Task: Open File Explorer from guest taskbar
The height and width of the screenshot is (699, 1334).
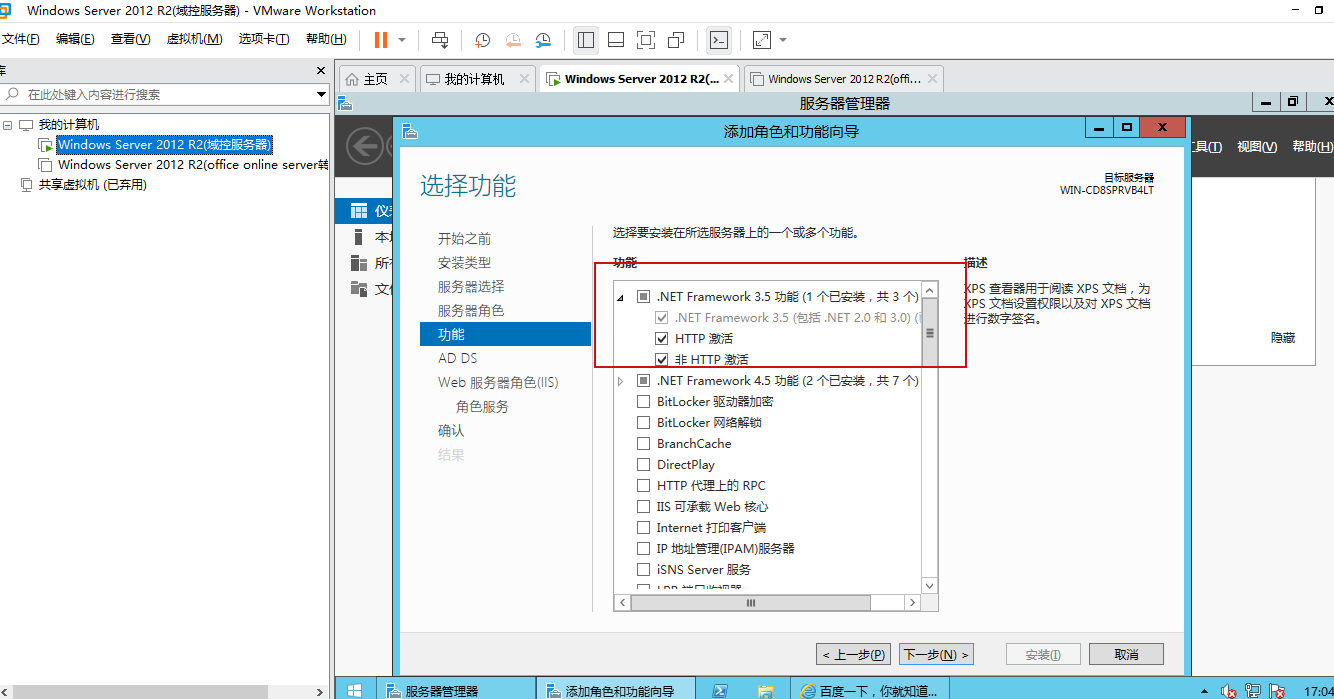Action: click(x=765, y=690)
